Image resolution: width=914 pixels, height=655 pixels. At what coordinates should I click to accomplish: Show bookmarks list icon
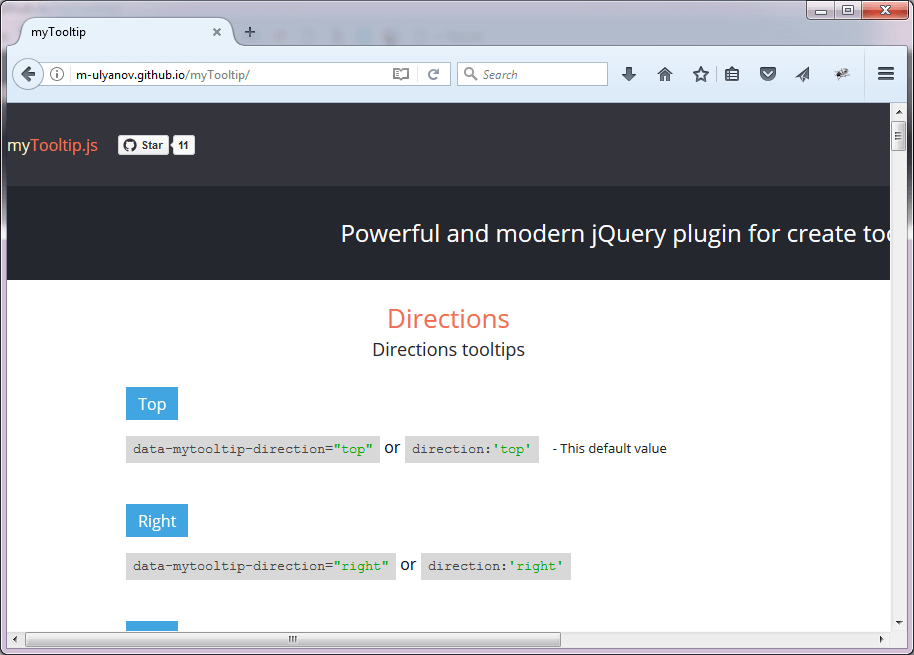[732, 74]
